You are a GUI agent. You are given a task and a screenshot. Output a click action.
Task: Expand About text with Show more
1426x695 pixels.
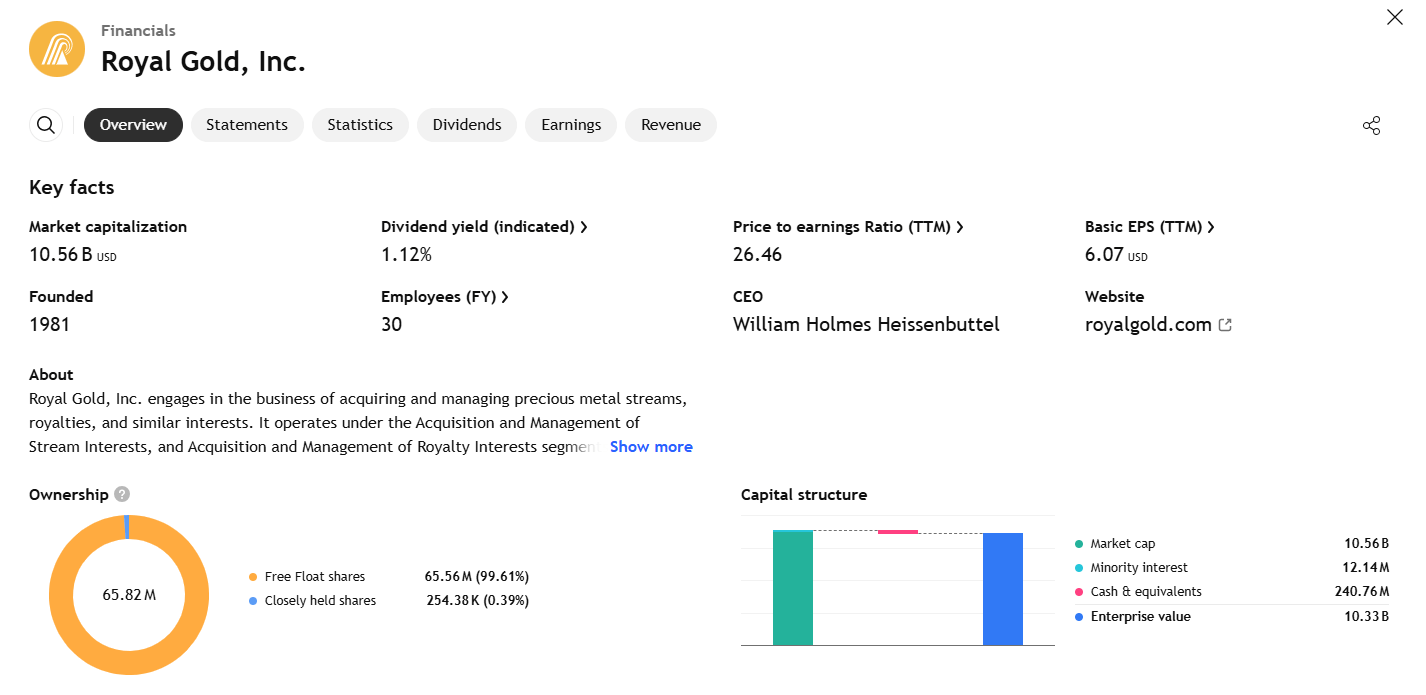click(651, 447)
